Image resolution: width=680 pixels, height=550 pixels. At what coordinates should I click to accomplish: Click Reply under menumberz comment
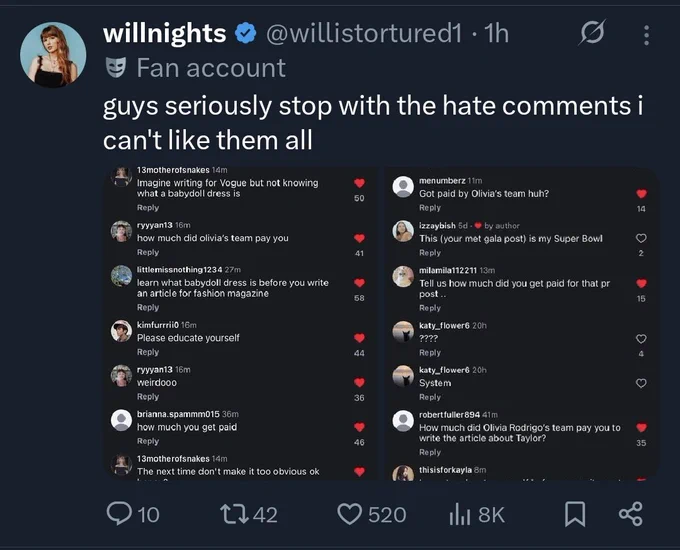pyautogui.click(x=430, y=208)
